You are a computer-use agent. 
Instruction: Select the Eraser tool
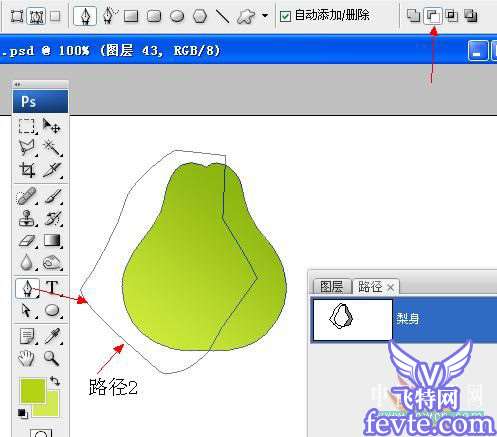coord(27,241)
